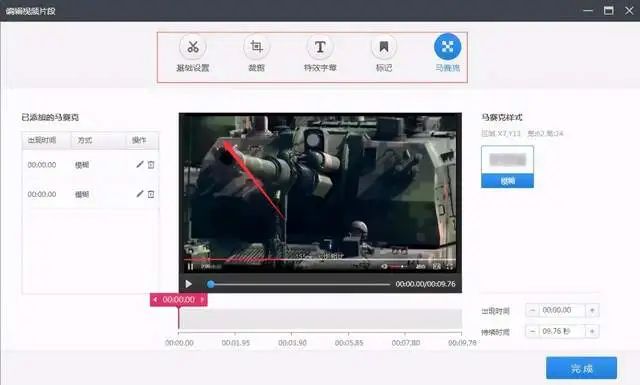Select the crop tool icon
The image size is (640, 385).
pyautogui.click(x=256, y=47)
